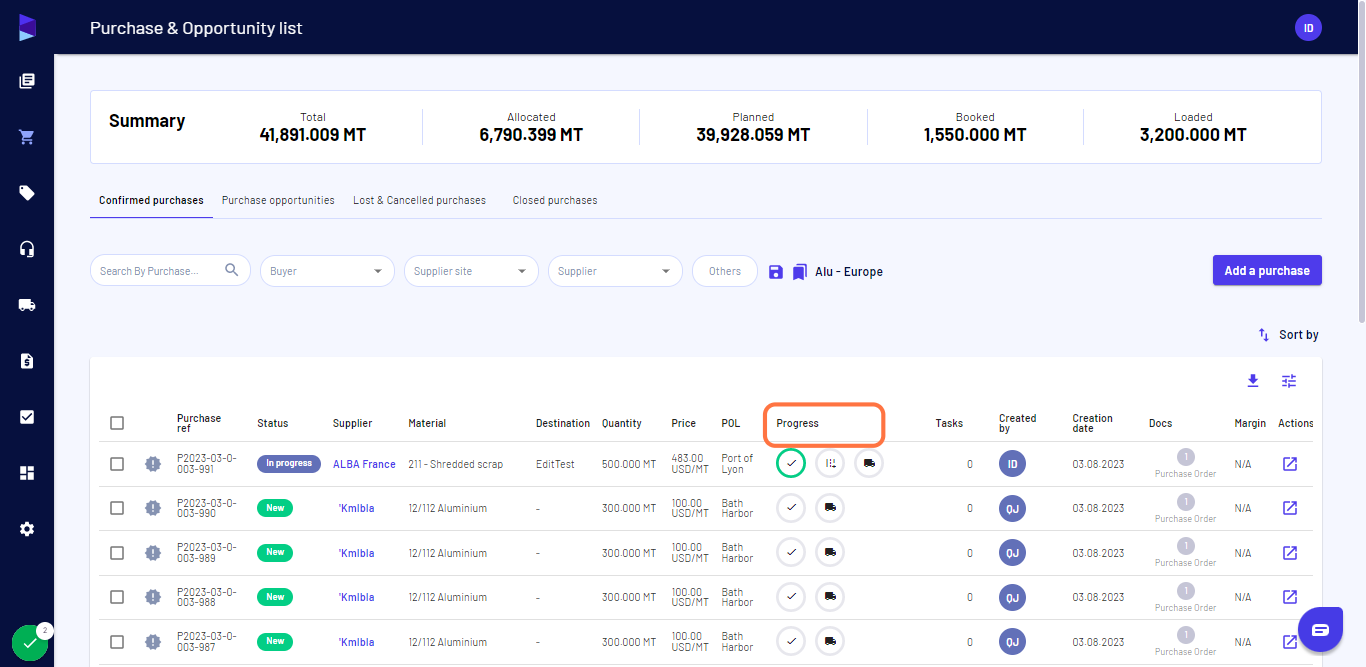Switch to Lost & Cancelled purchases tab
1366x667 pixels.
419,200
